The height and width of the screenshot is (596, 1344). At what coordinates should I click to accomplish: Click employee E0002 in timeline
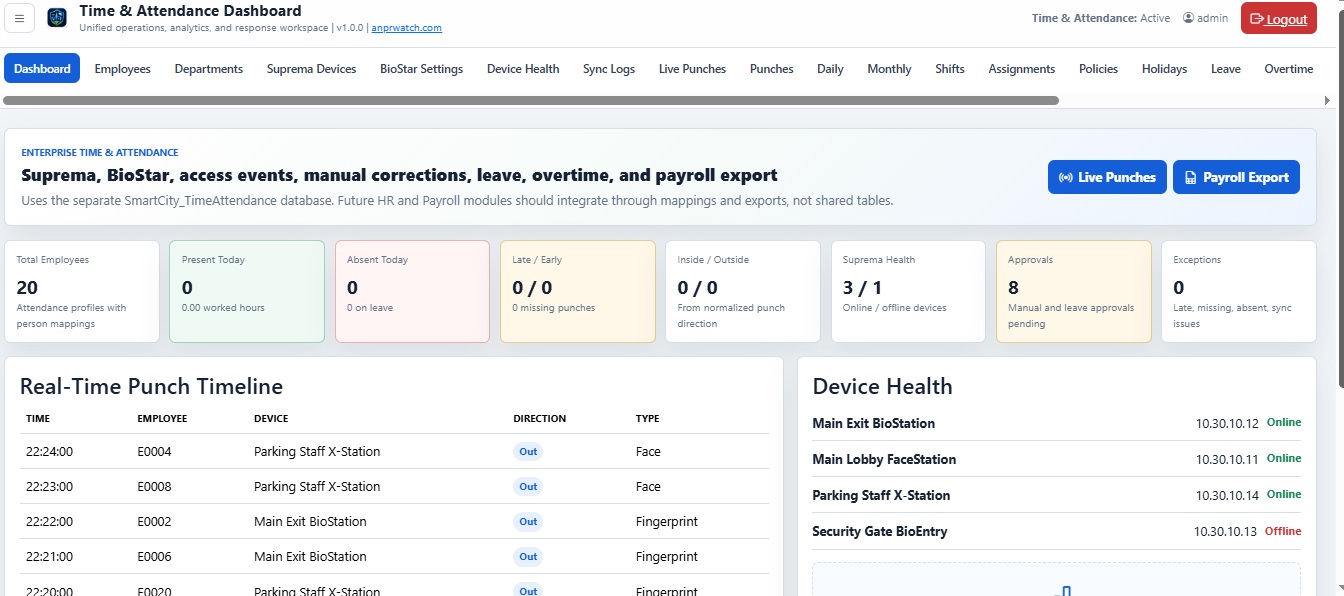click(x=154, y=522)
